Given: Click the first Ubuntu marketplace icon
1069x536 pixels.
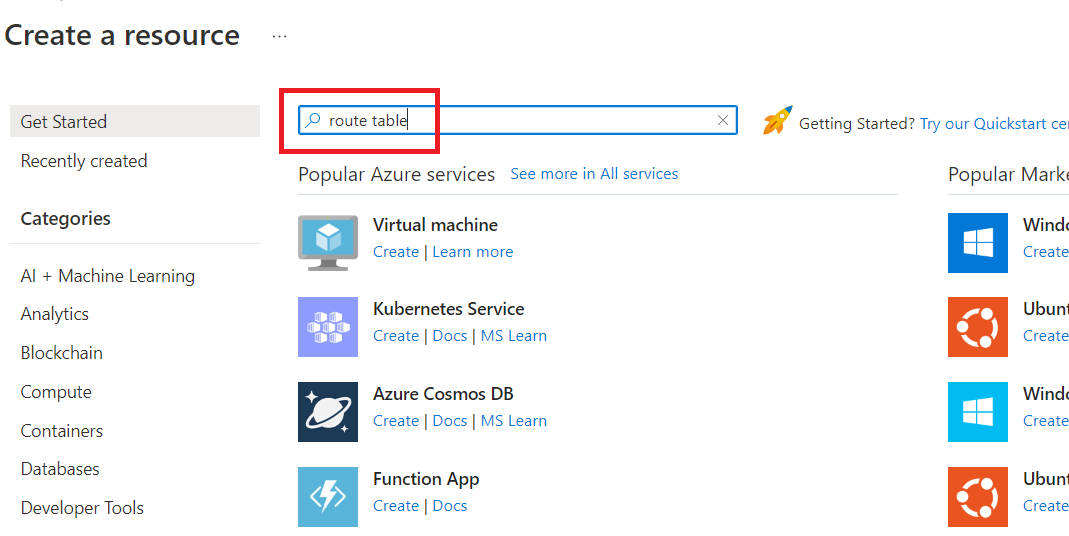Looking at the screenshot, I should 977,327.
